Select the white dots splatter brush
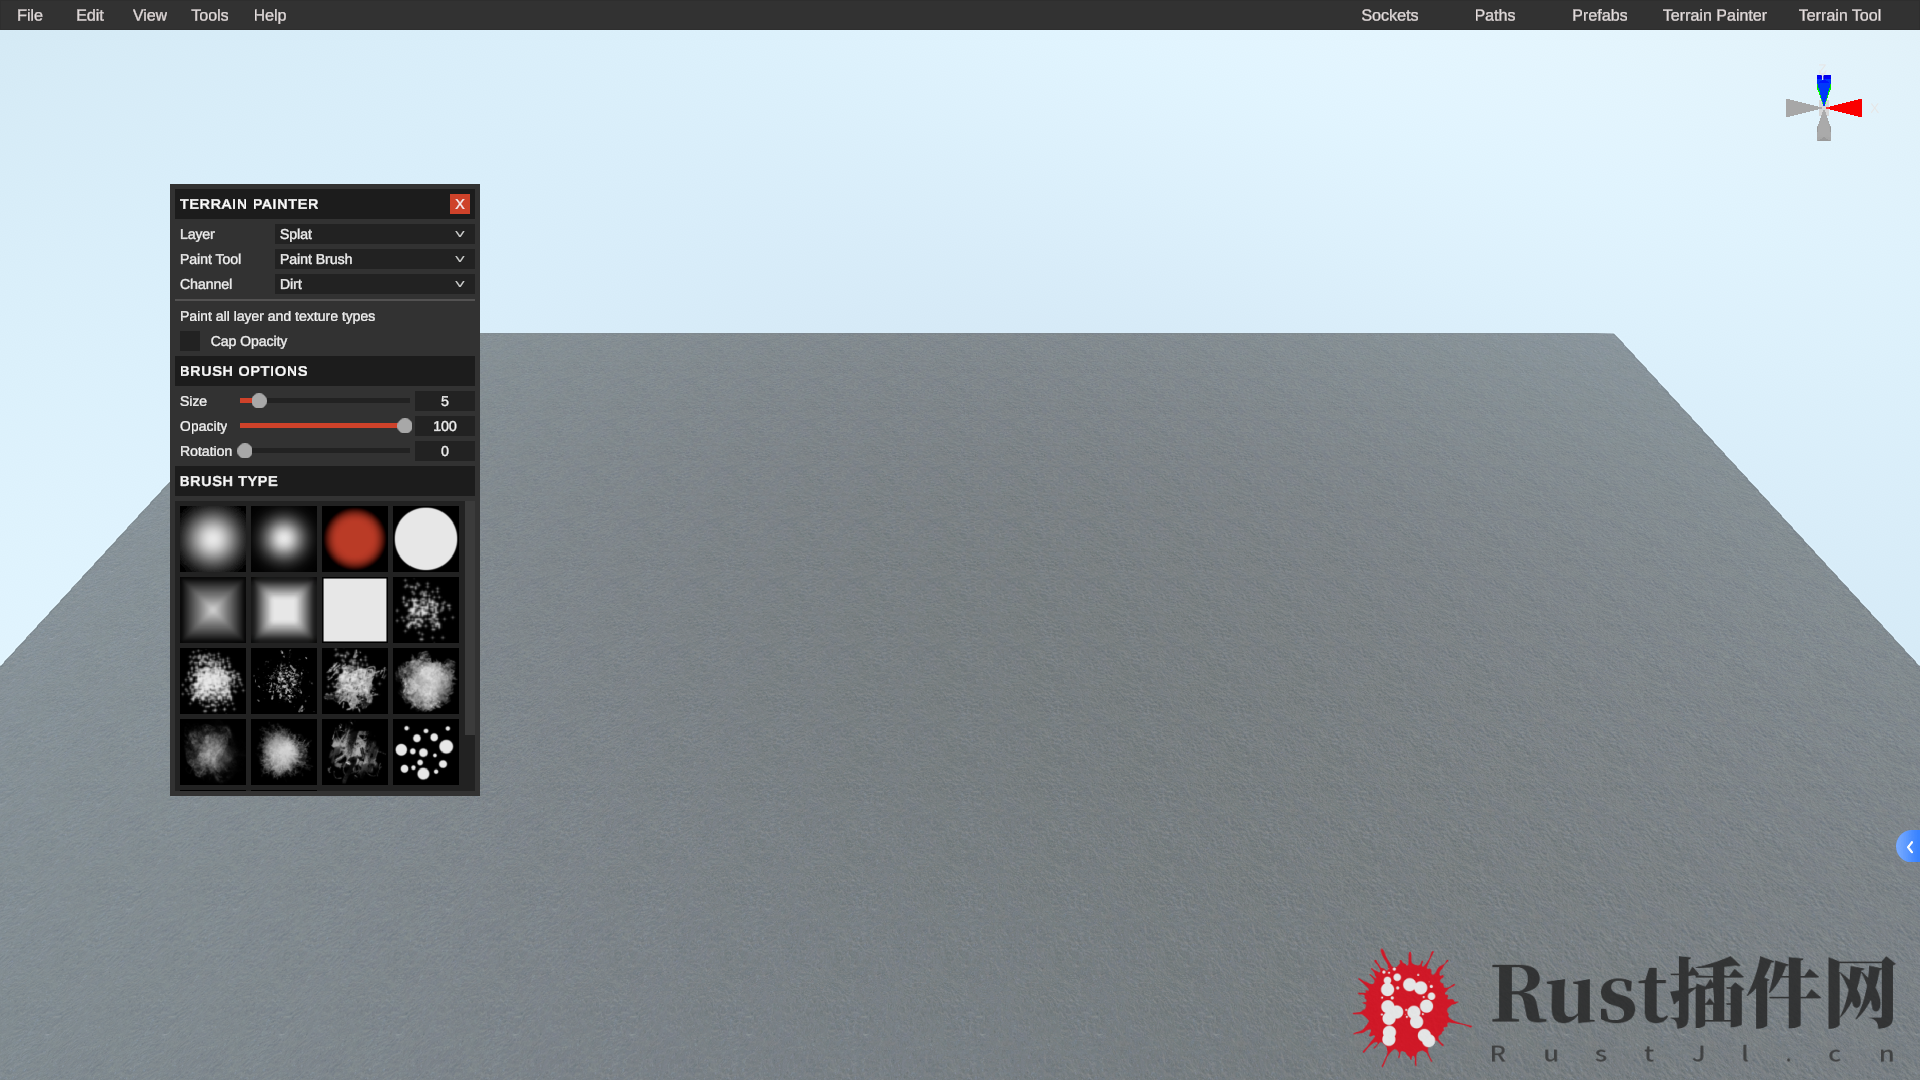Image resolution: width=1920 pixels, height=1080 pixels. tap(426, 752)
